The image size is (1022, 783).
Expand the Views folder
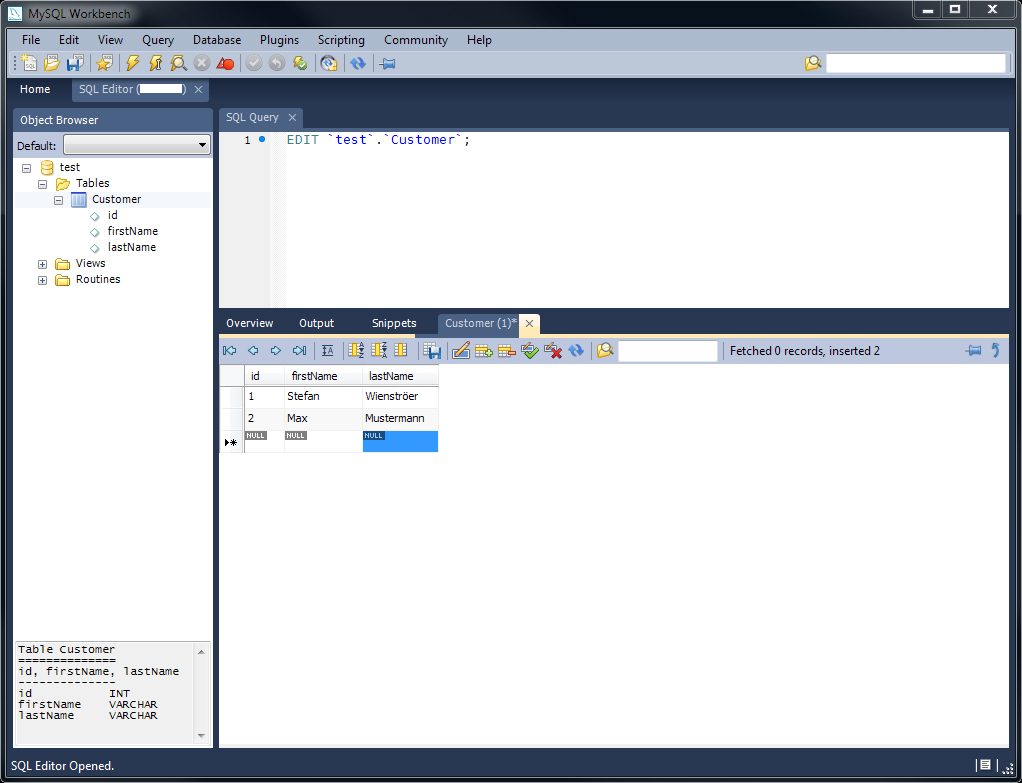[x=42, y=264]
